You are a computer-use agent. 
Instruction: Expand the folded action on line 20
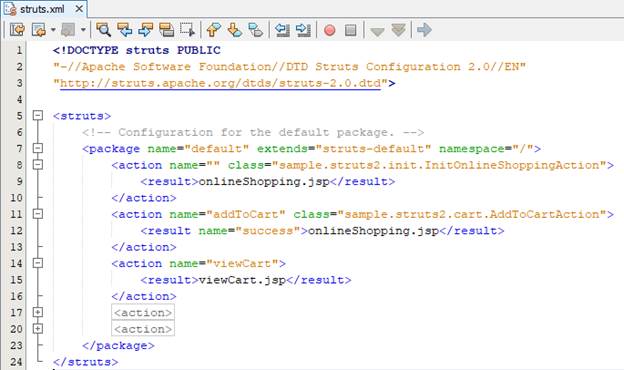[38, 329]
